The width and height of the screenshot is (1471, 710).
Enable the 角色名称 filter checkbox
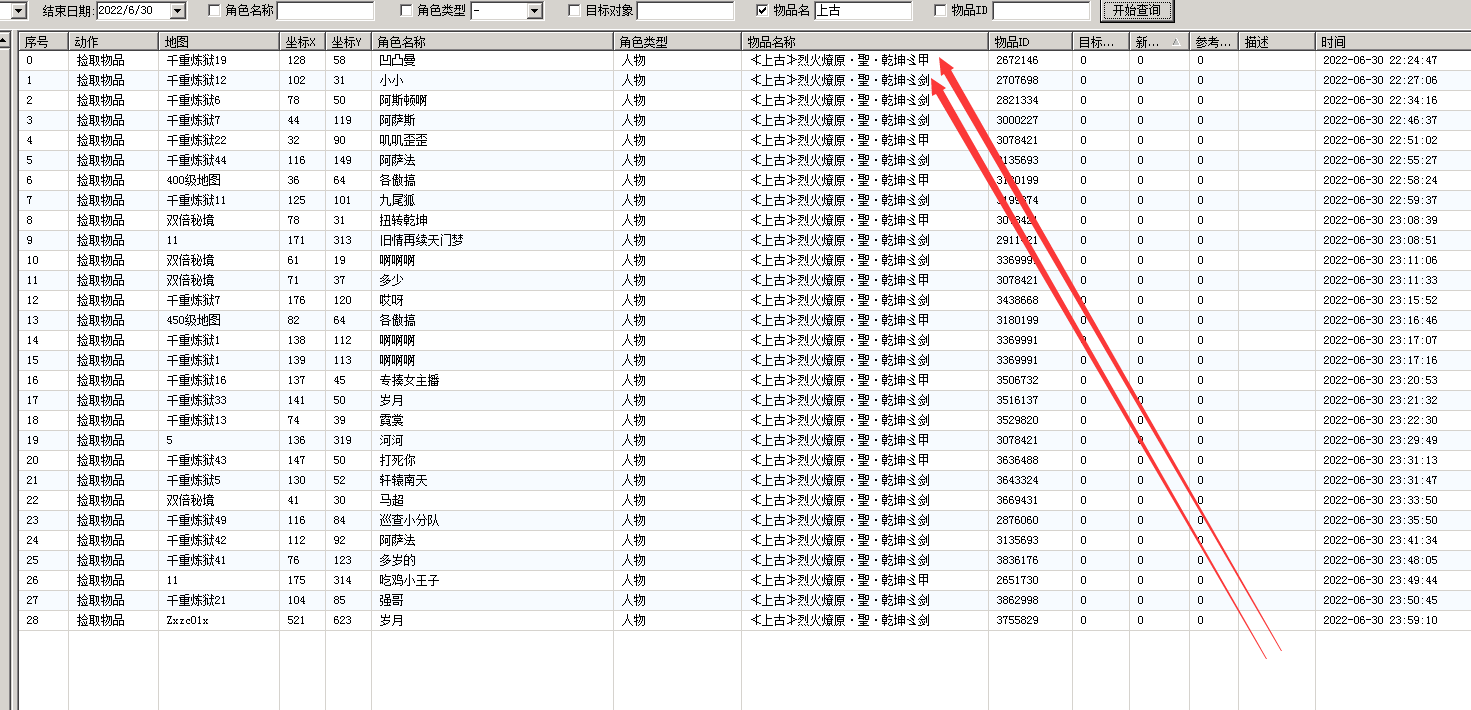coord(214,11)
